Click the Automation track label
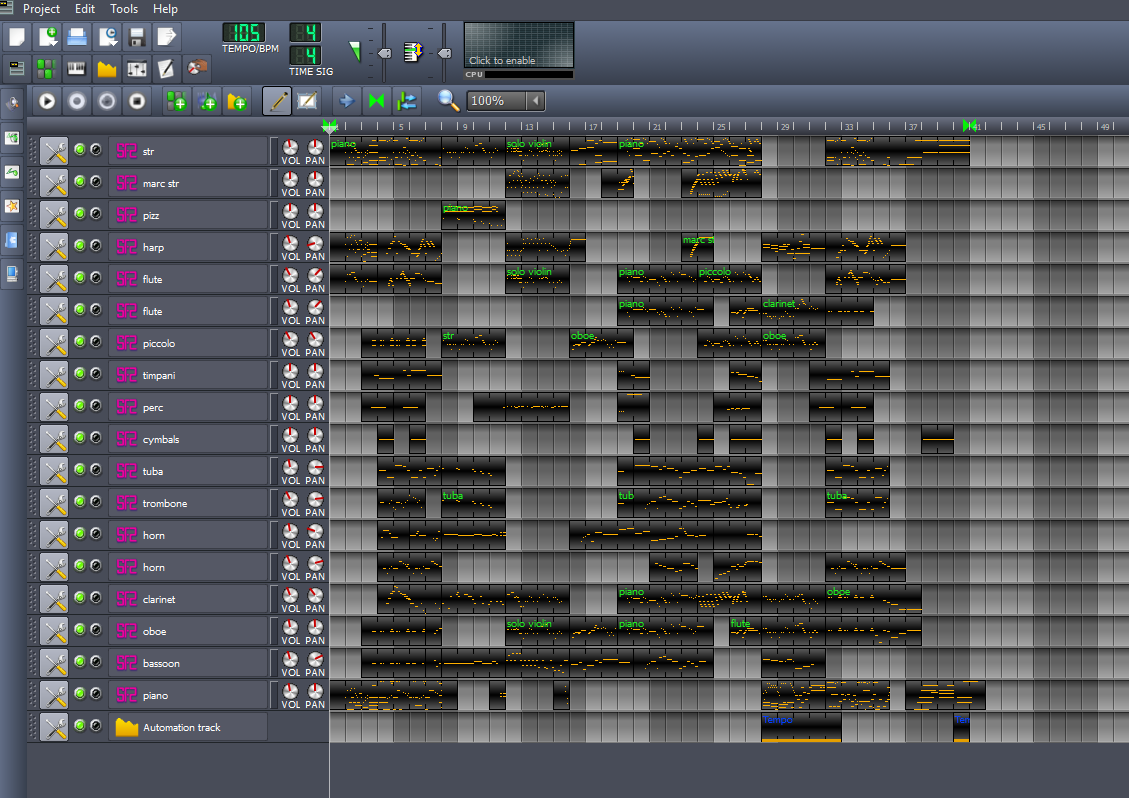 (188, 727)
